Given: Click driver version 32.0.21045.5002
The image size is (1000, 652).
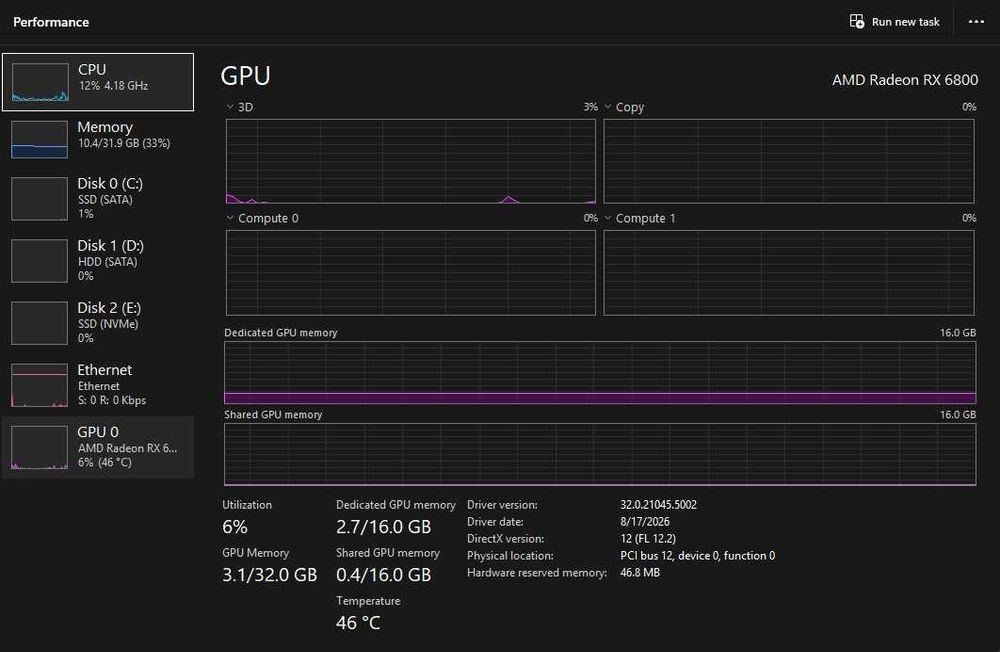Looking at the screenshot, I should tap(658, 505).
